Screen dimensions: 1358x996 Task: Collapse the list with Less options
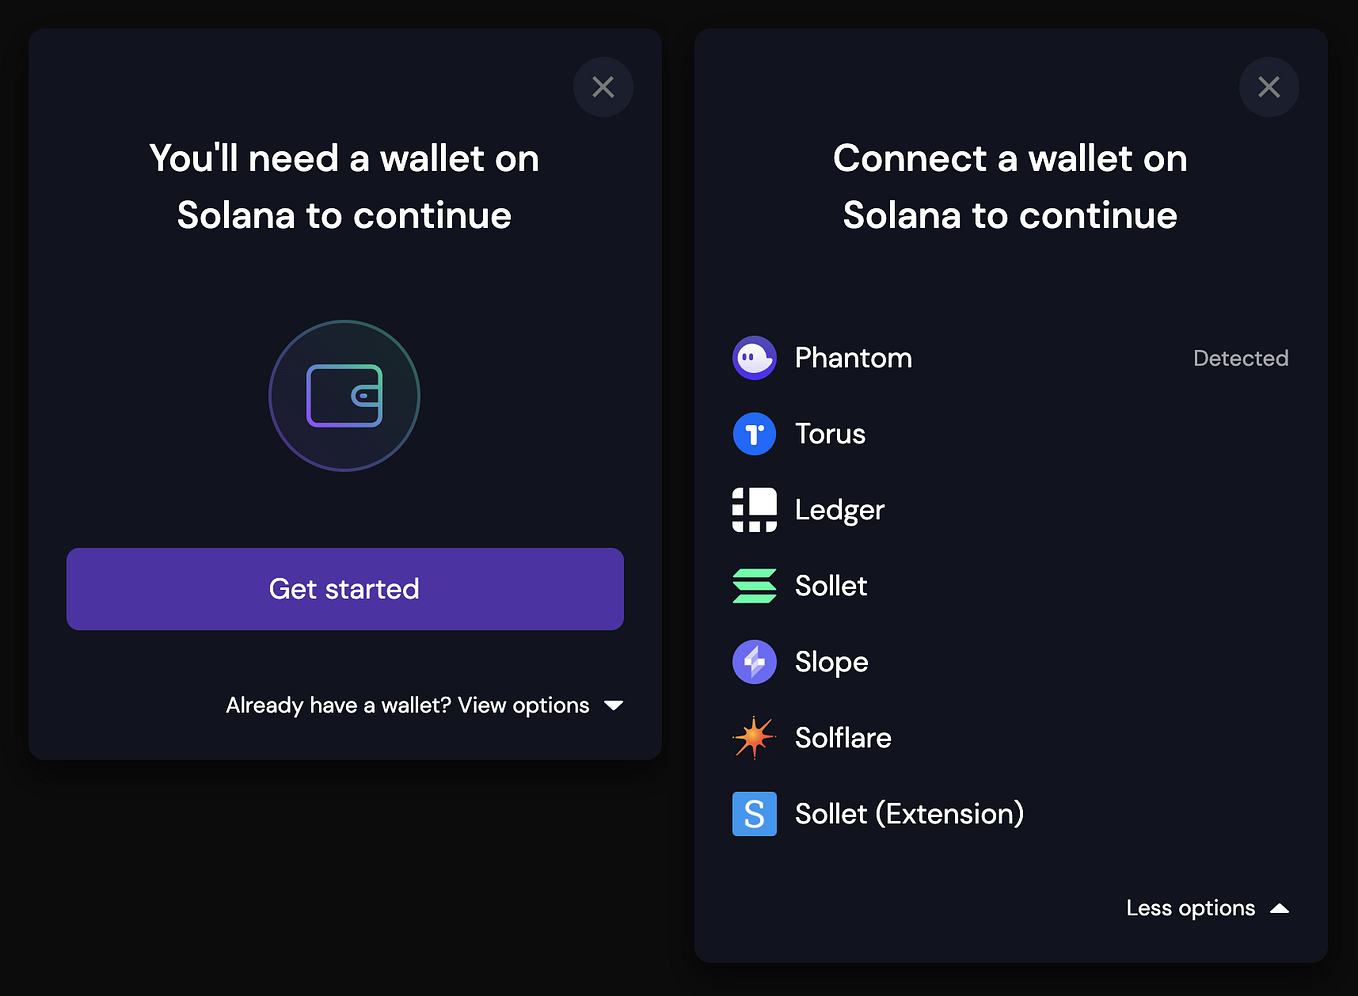point(1190,908)
